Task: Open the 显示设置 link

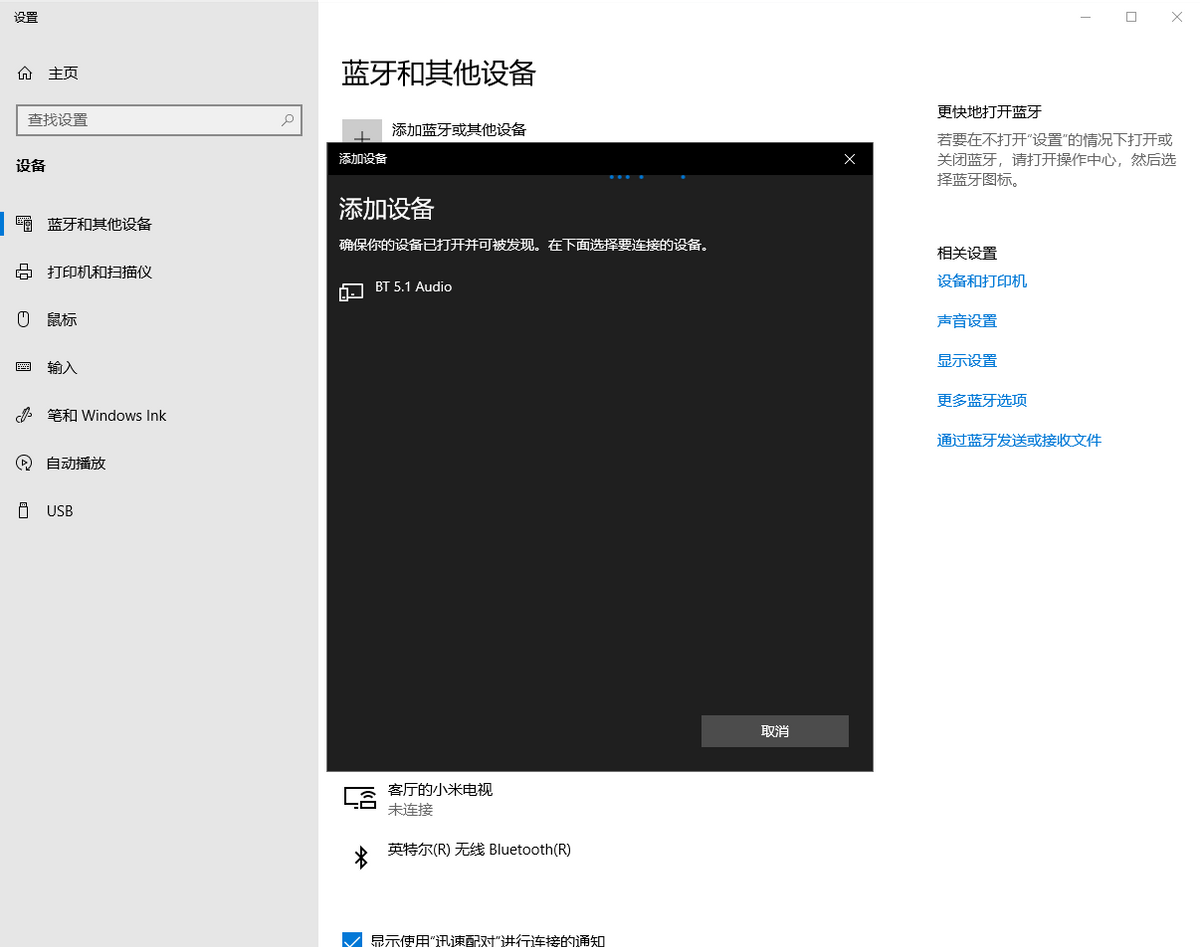Action: pos(967,361)
